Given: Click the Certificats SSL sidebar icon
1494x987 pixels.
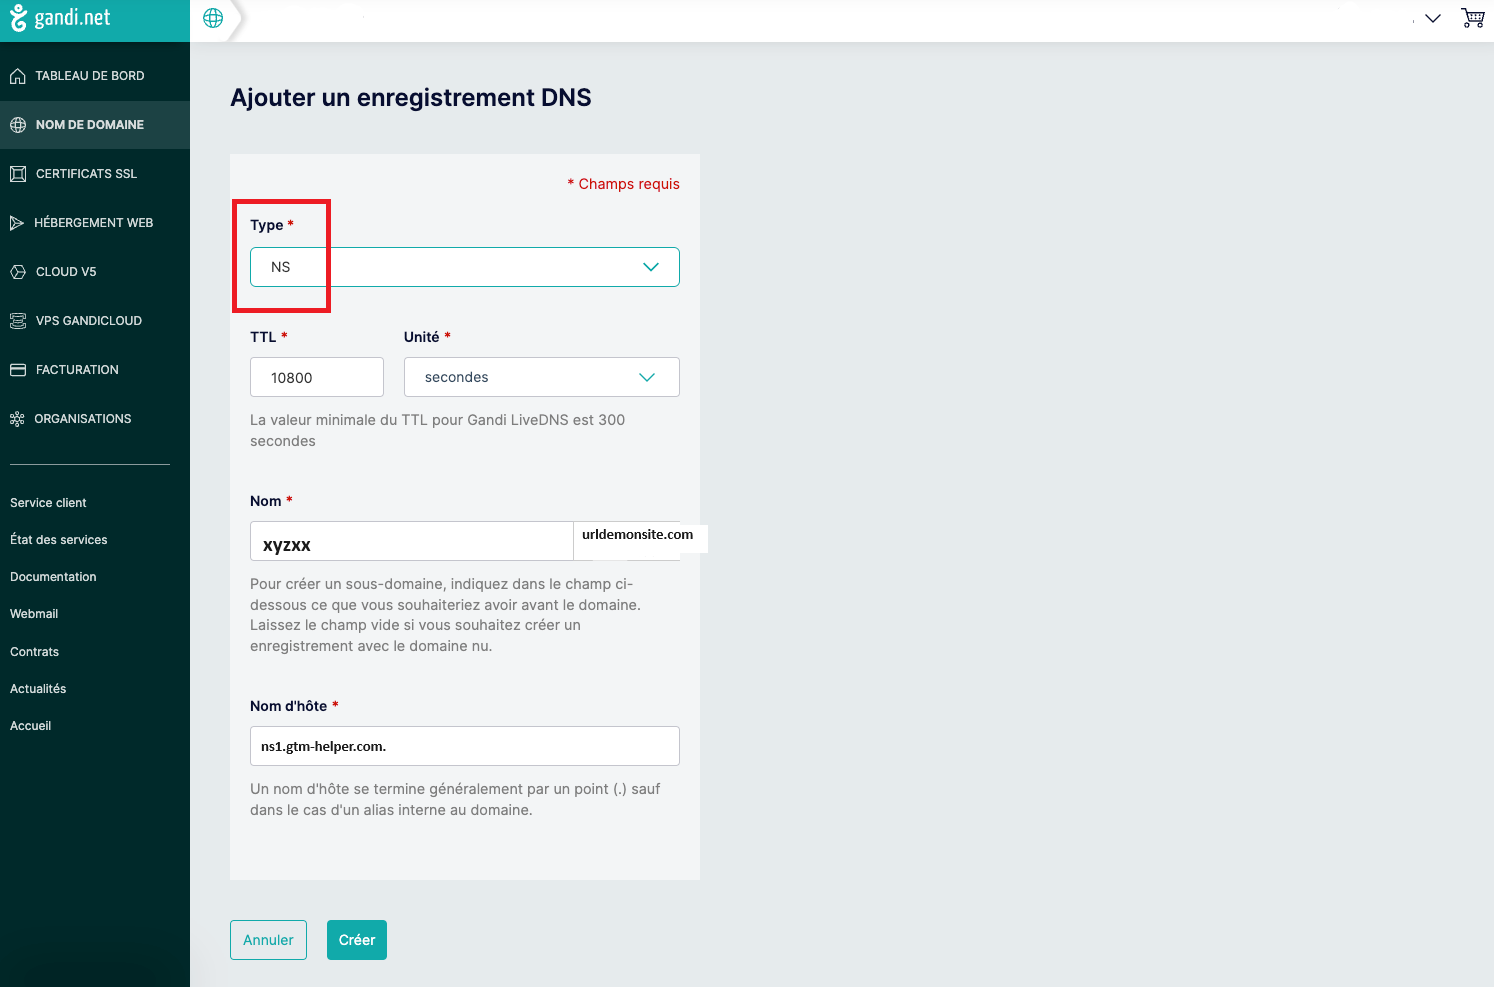Looking at the screenshot, I should pos(18,174).
